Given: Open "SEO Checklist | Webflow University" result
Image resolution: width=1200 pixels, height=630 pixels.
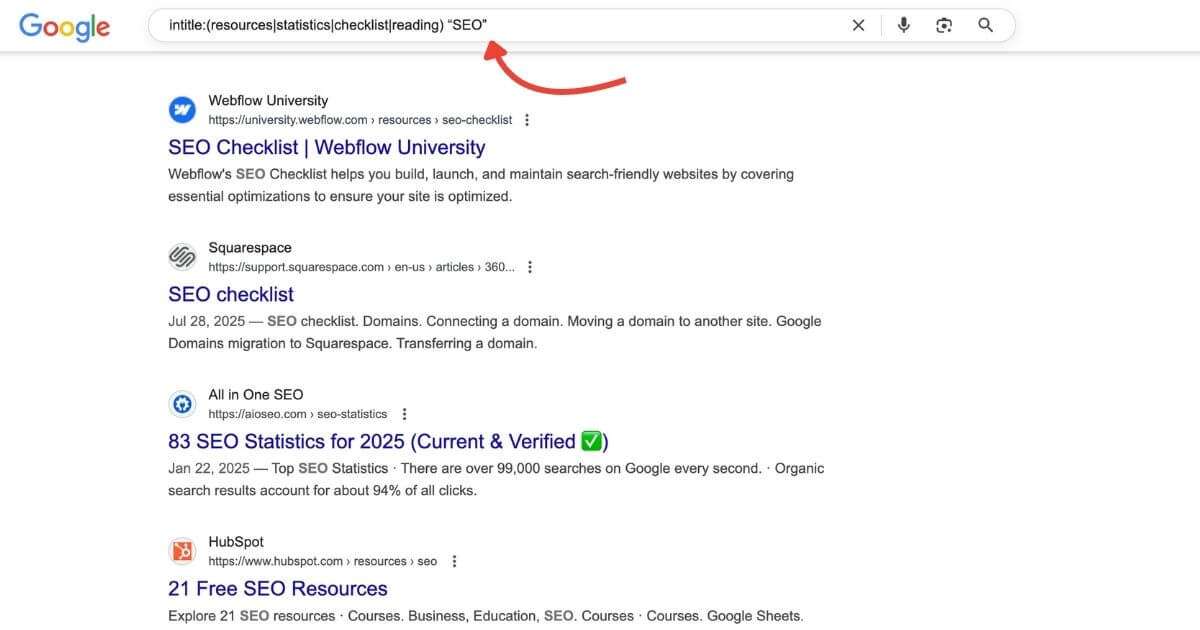Looking at the screenshot, I should 326,147.
